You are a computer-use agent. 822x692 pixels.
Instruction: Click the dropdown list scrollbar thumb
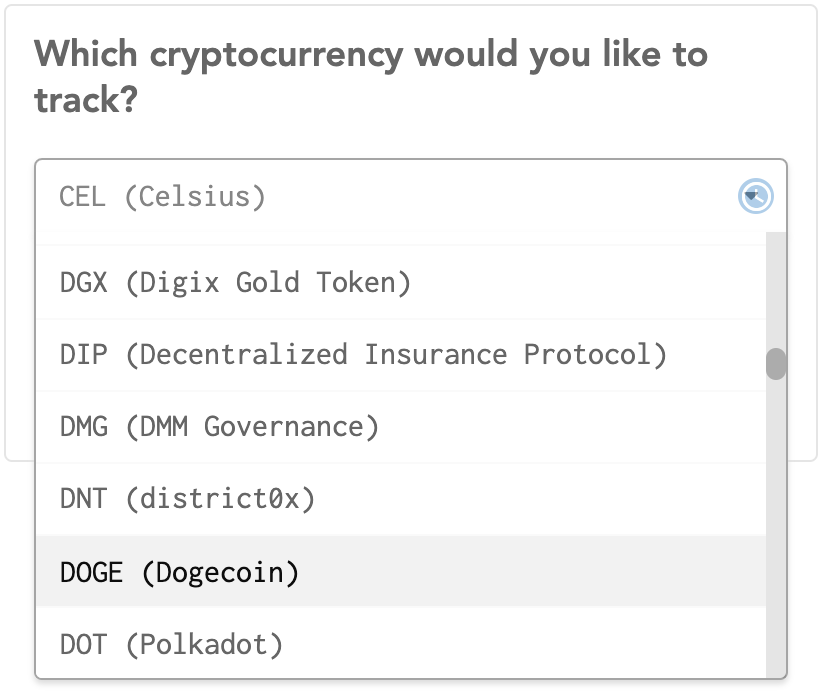coord(776,364)
